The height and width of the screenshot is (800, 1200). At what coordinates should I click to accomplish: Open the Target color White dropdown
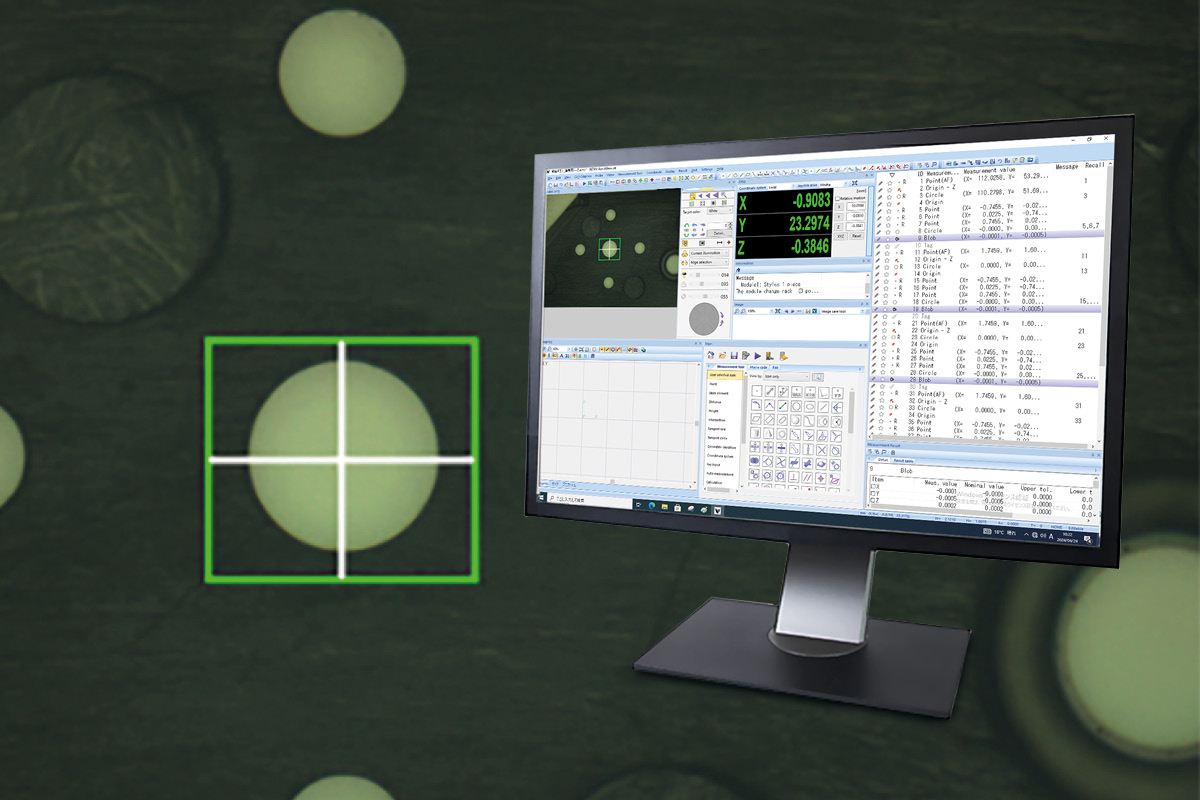pos(718,210)
